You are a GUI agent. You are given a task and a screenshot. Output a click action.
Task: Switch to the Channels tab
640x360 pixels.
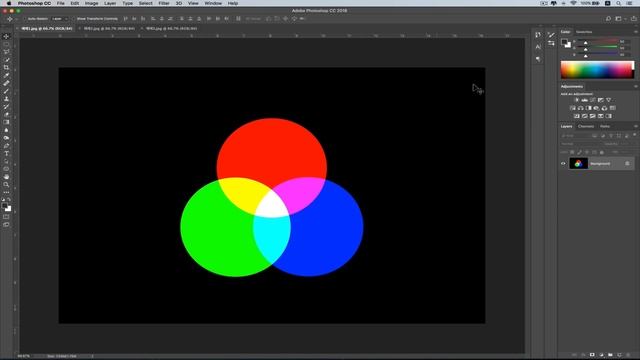tap(586, 127)
